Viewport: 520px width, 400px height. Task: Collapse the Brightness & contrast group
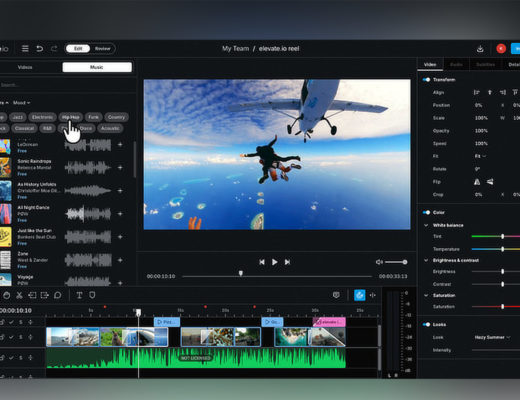(426, 260)
